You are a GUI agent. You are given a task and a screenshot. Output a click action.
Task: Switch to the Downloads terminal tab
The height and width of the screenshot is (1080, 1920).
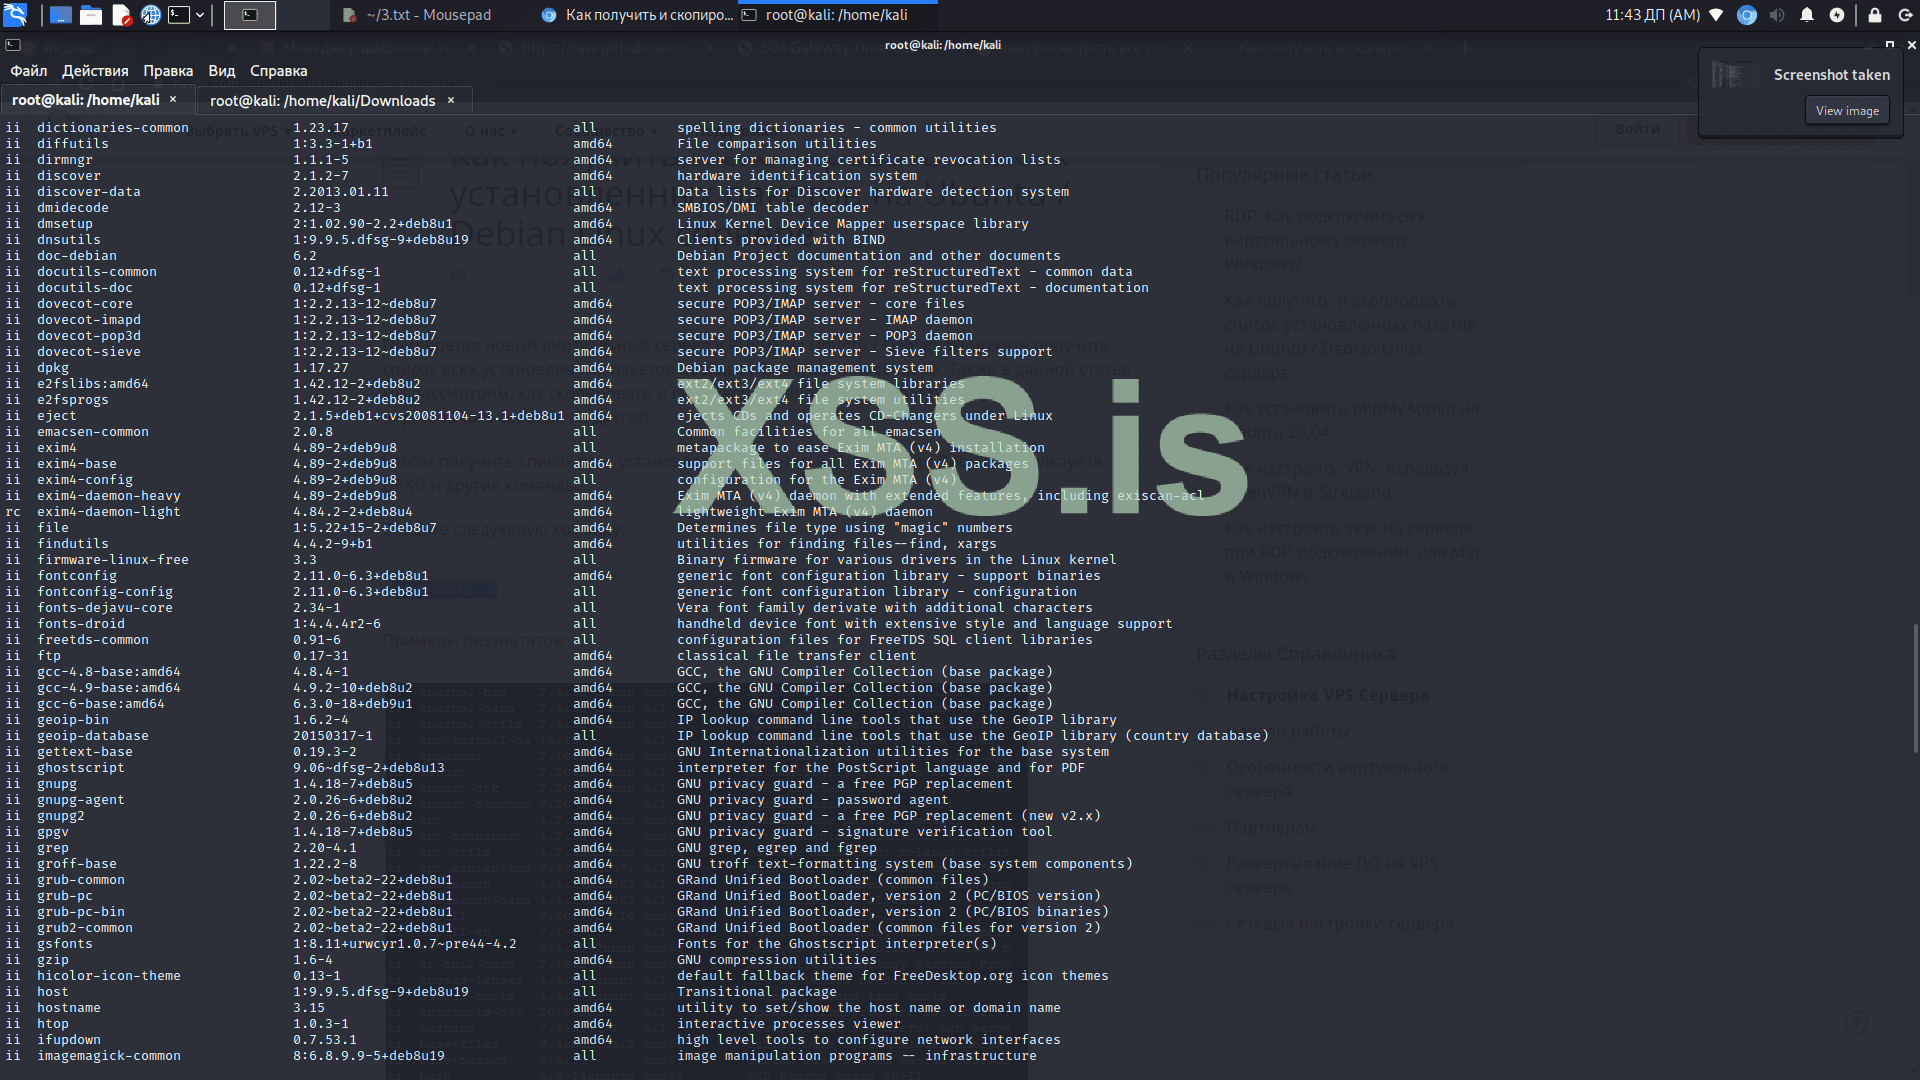pyautogui.click(x=322, y=100)
